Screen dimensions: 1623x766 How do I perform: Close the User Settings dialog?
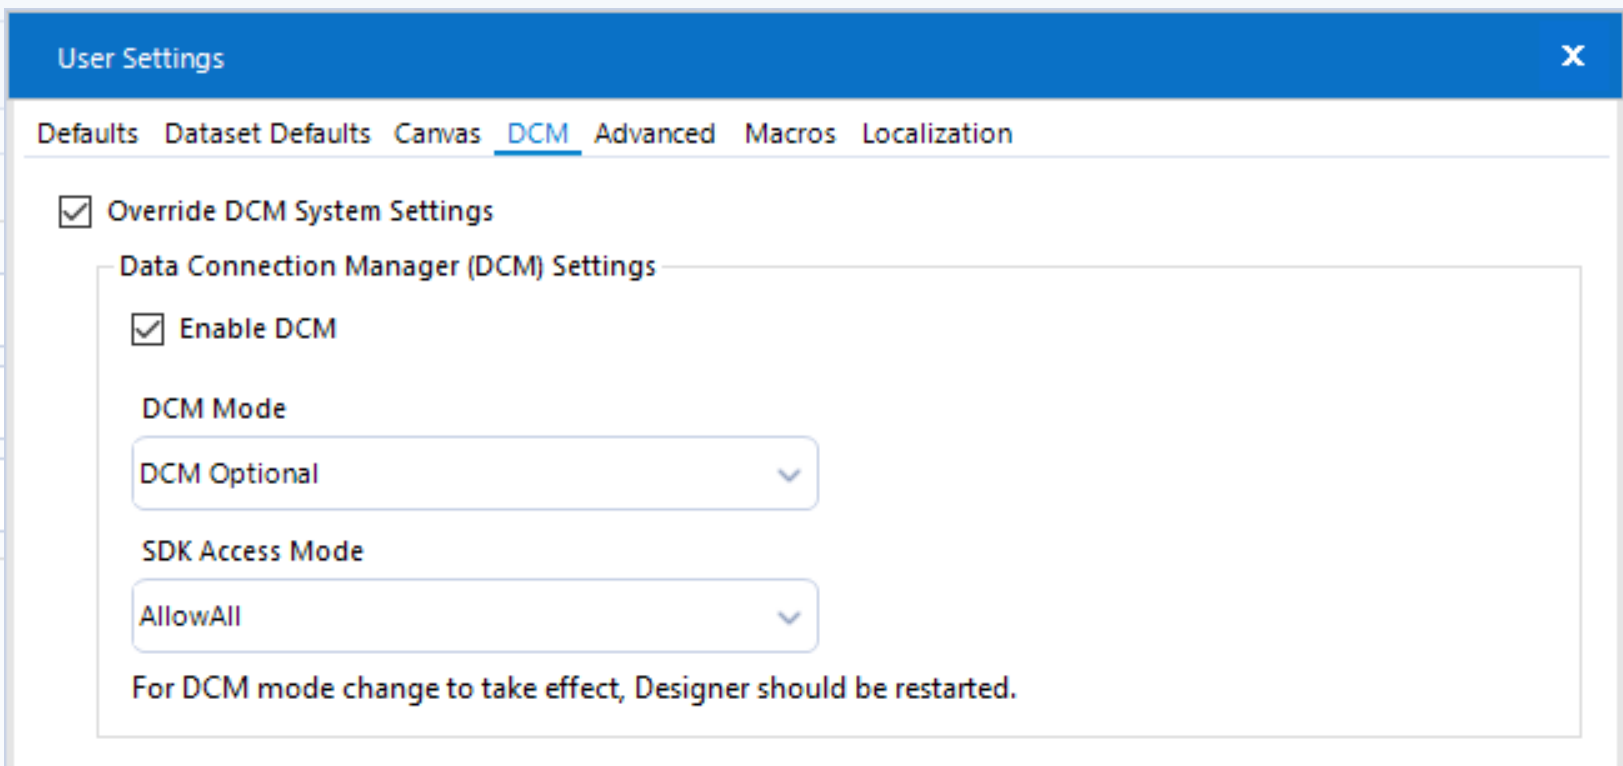pyautogui.click(x=1572, y=56)
